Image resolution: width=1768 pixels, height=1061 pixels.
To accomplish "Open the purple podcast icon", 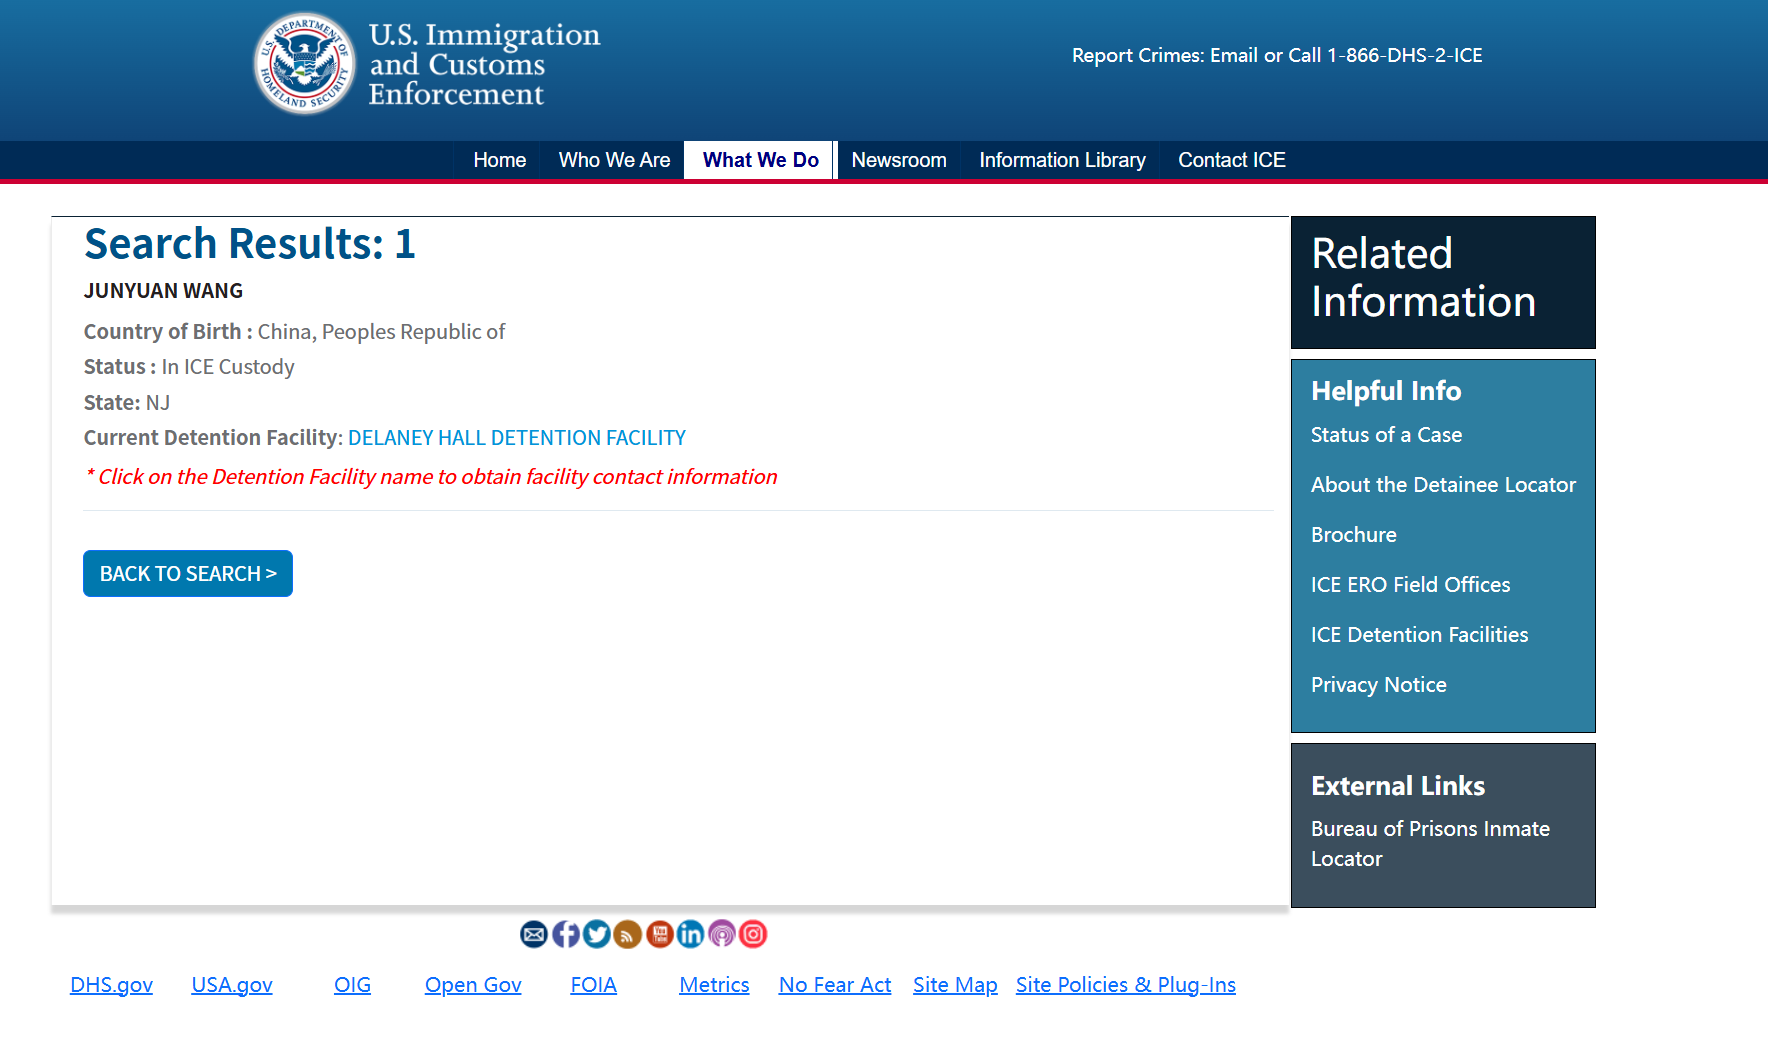I will click(722, 934).
